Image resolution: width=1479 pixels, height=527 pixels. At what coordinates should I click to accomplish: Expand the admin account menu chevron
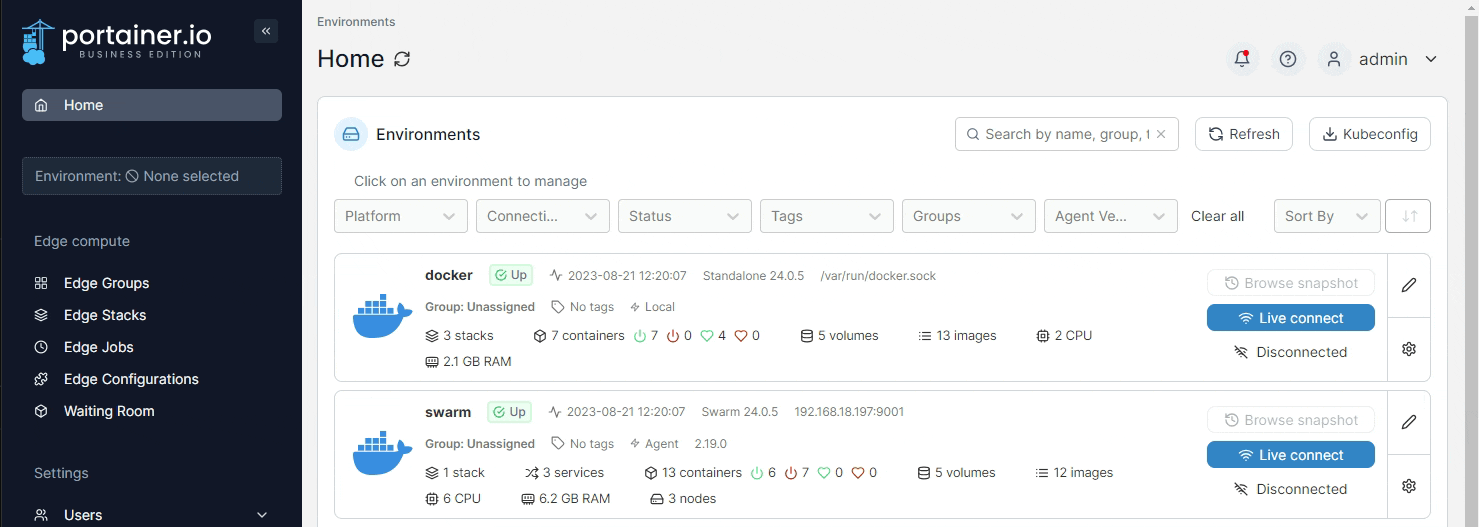point(1431,59)
